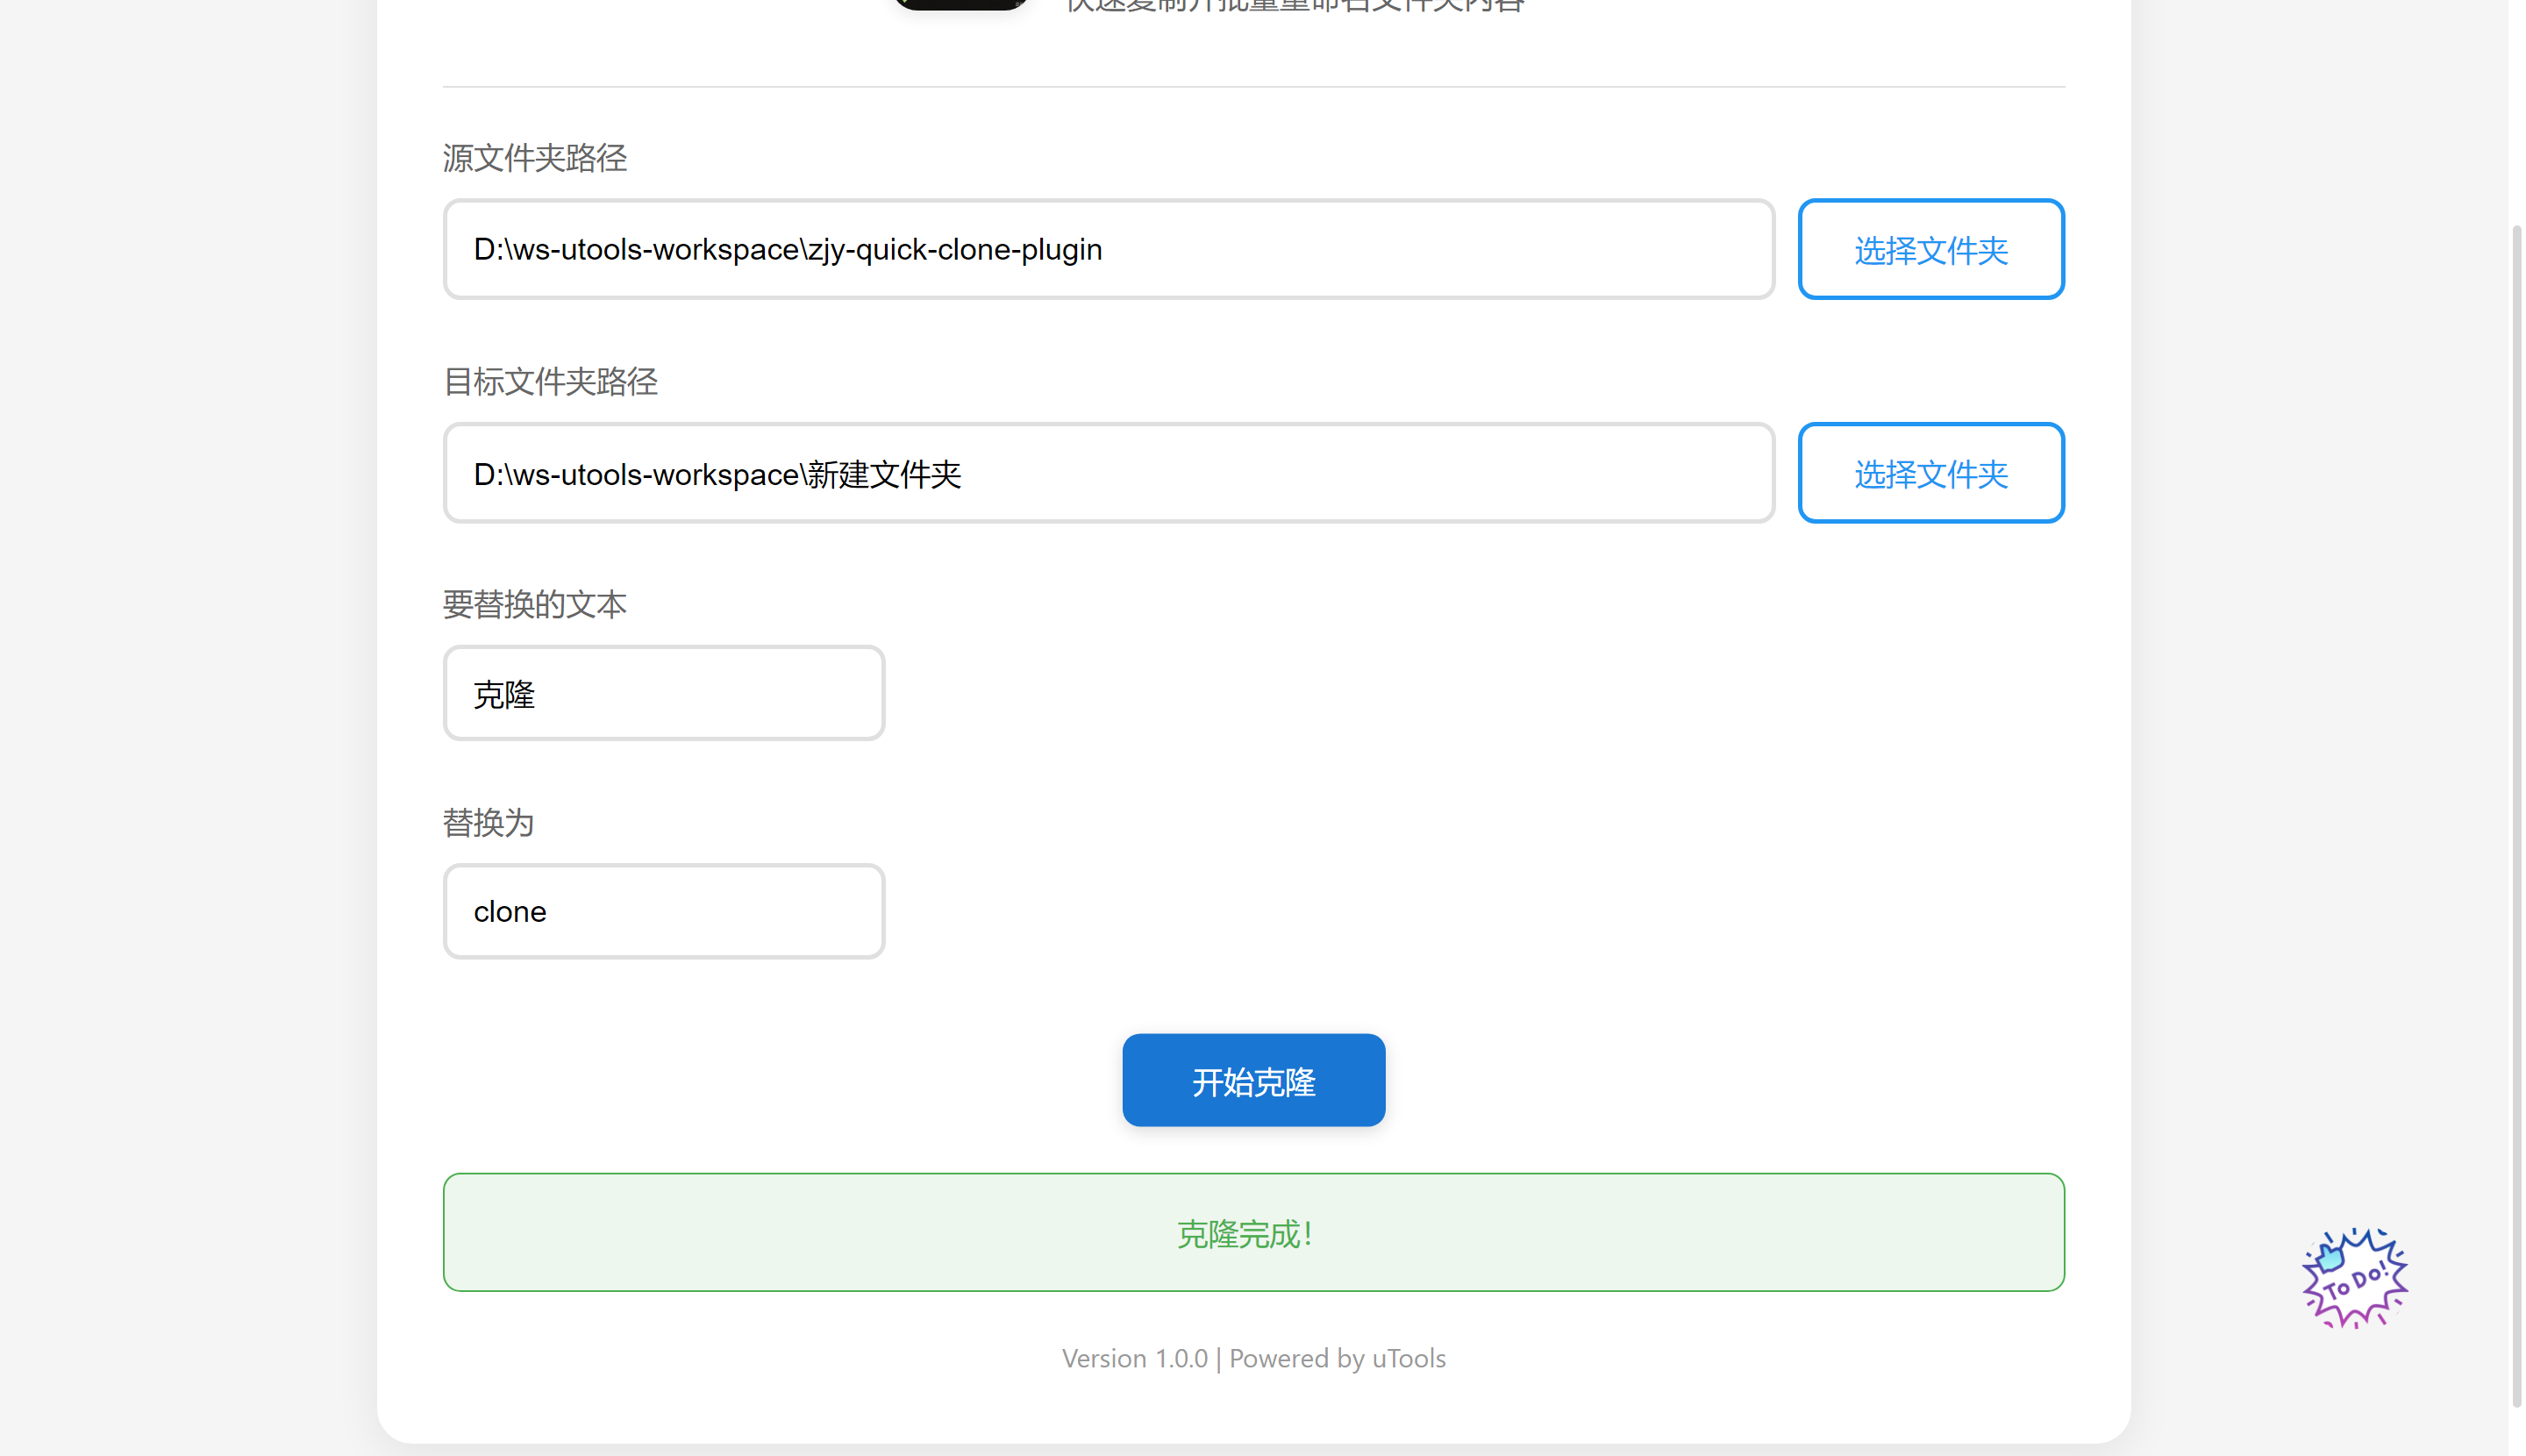Click zjy-quick-clone-plugin text in source path
Viewport: 2526px width, 1456px height.
pyautogui.click(x=955, y=250)
